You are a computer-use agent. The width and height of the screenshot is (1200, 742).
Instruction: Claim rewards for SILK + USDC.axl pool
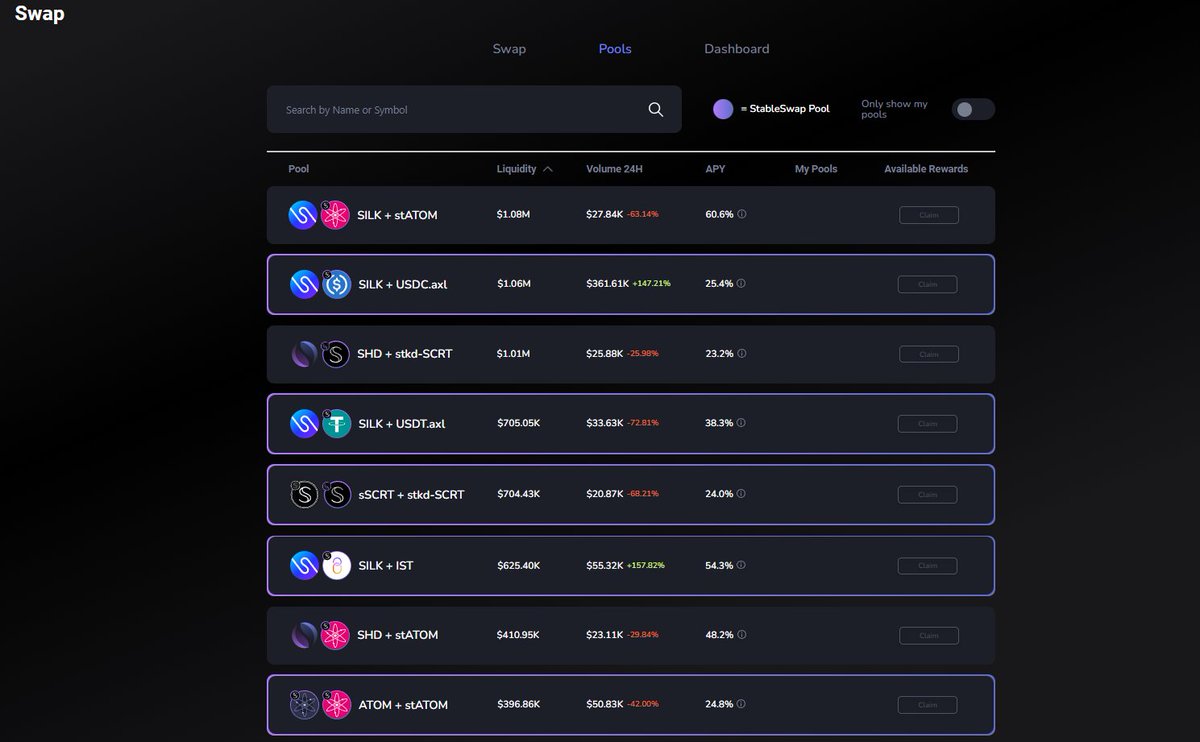[x=927, y=284]
